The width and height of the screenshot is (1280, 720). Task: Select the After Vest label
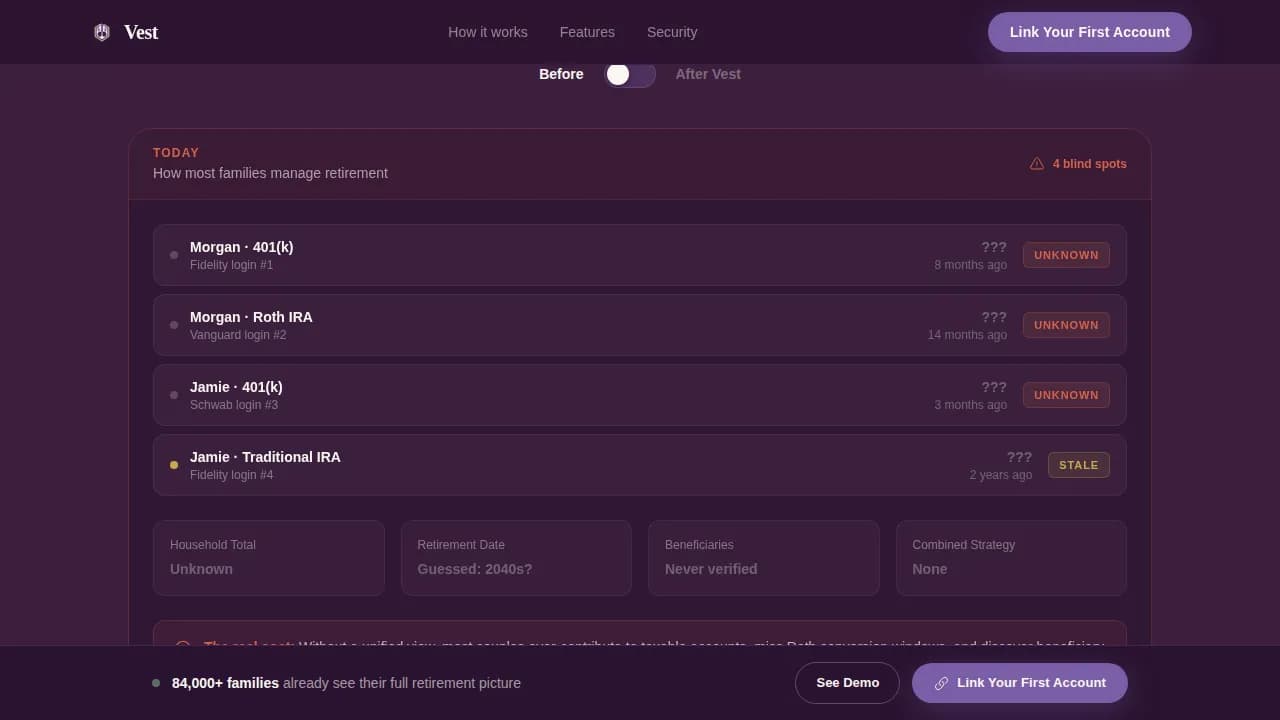click(x=708, y=74)
